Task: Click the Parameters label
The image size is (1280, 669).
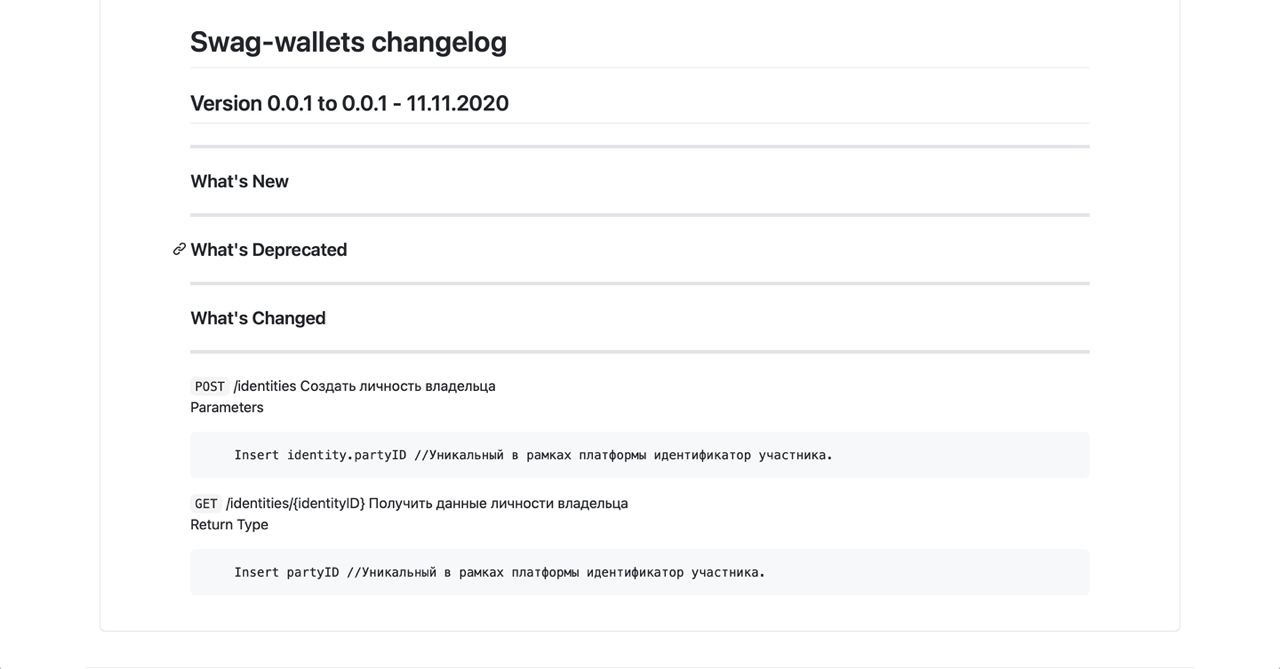Action: coord(227,407)
